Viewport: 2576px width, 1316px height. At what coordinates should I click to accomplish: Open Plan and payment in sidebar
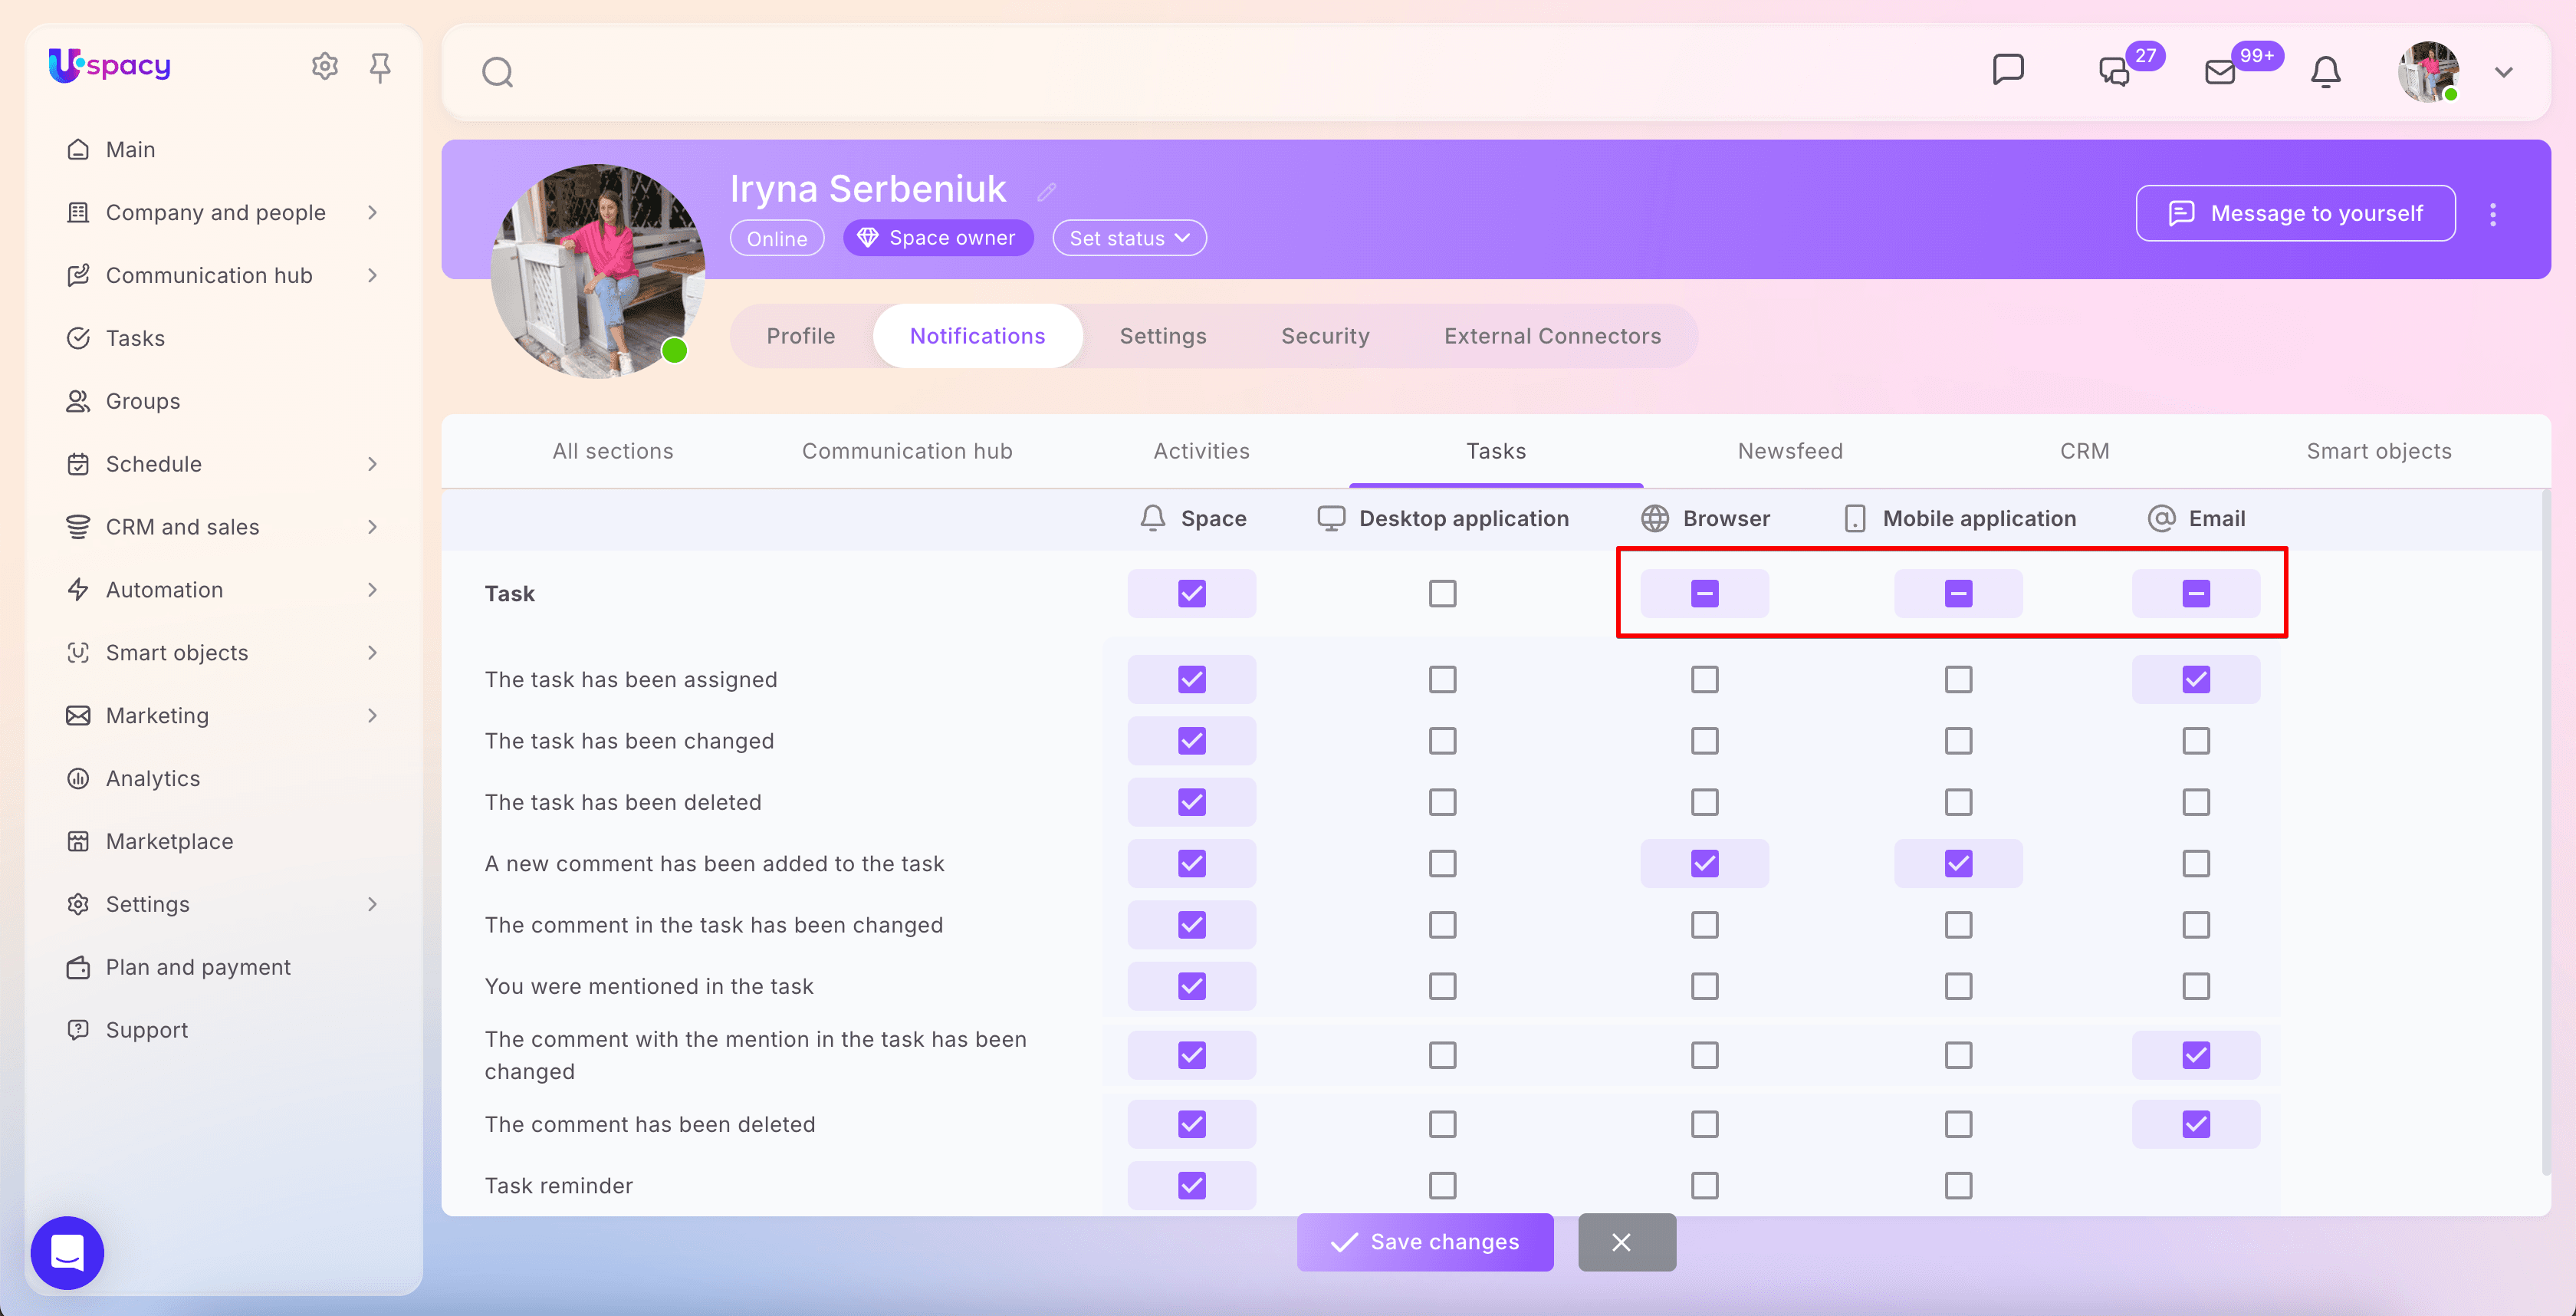click(x=198, y=968)
